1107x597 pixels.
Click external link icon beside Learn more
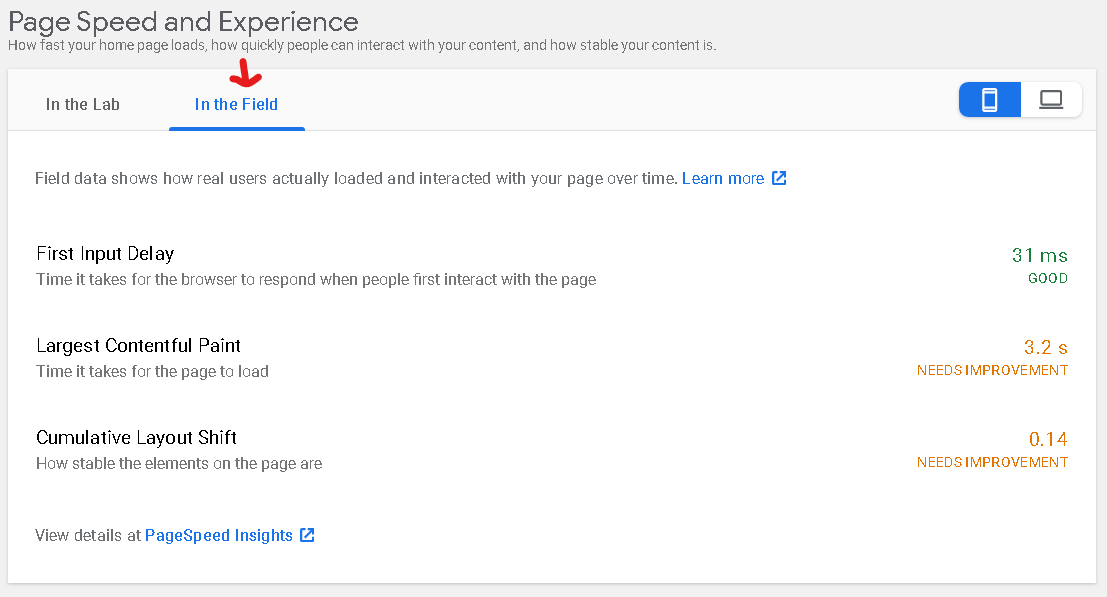point(779,178)
